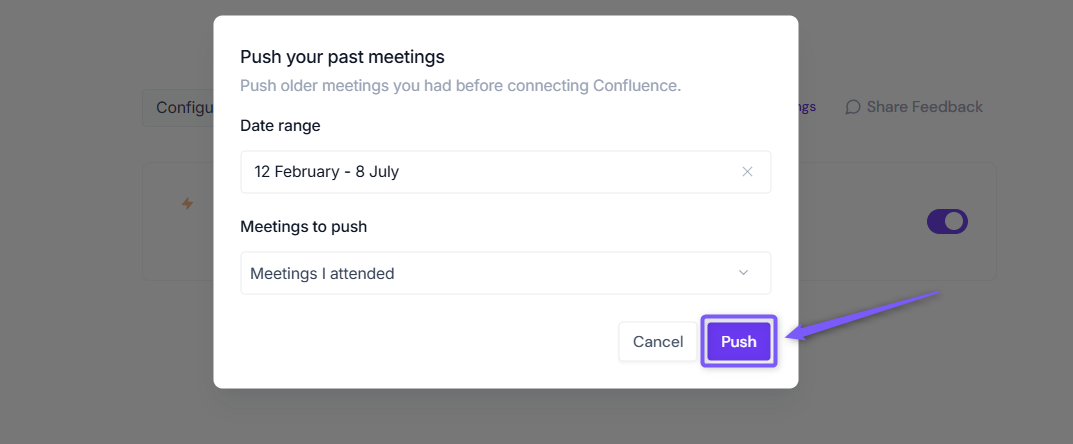Switch to the partially hidden purple tab

point(807,107)
